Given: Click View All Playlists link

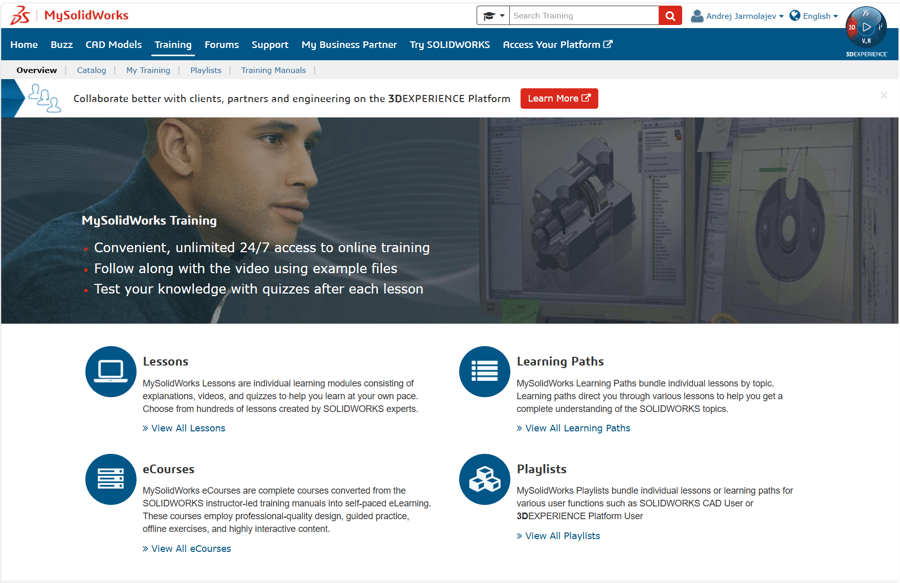Looking at the screenshot, I should tap(558, 536).
